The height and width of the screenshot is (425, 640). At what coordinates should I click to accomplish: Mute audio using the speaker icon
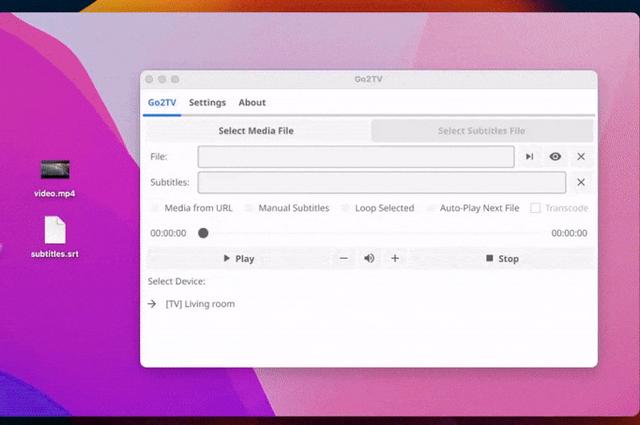369,258
